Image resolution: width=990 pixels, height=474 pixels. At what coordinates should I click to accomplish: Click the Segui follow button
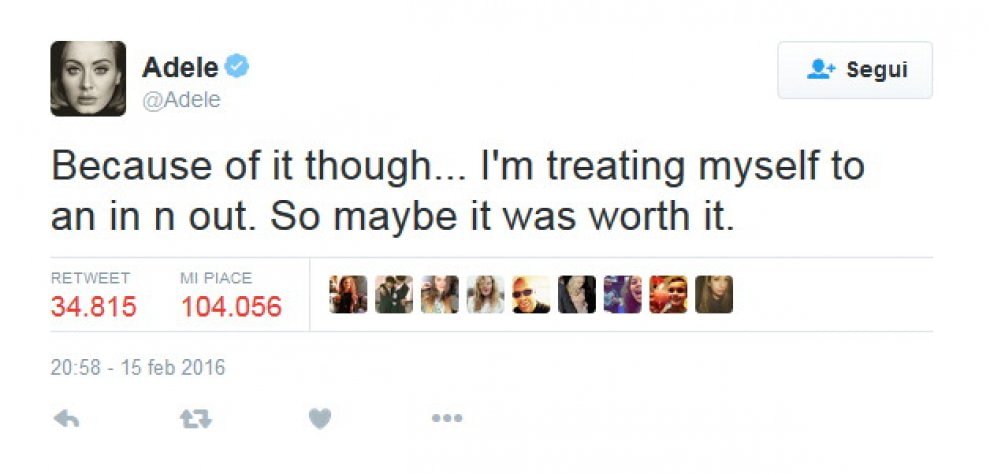click(855, 70)
